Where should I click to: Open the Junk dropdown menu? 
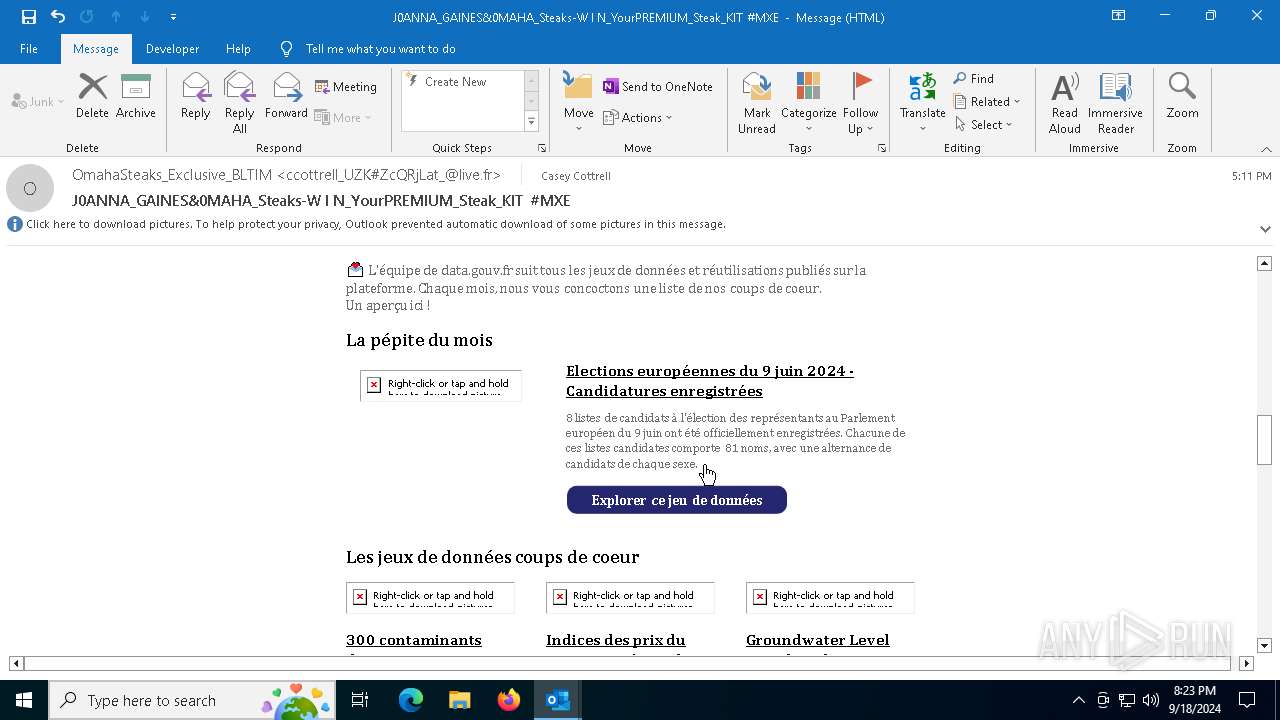38,101
